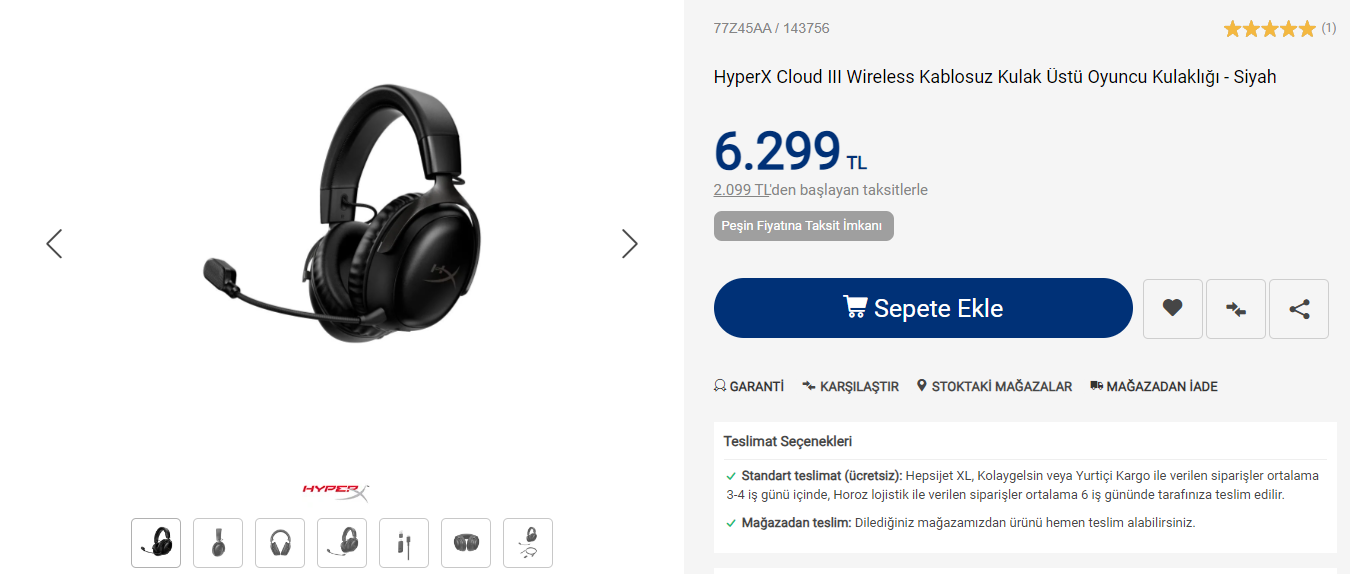This screenshot has width=1350, height=574.
Task: Click the five-star rating icons
Action: tap(1269, 29)
